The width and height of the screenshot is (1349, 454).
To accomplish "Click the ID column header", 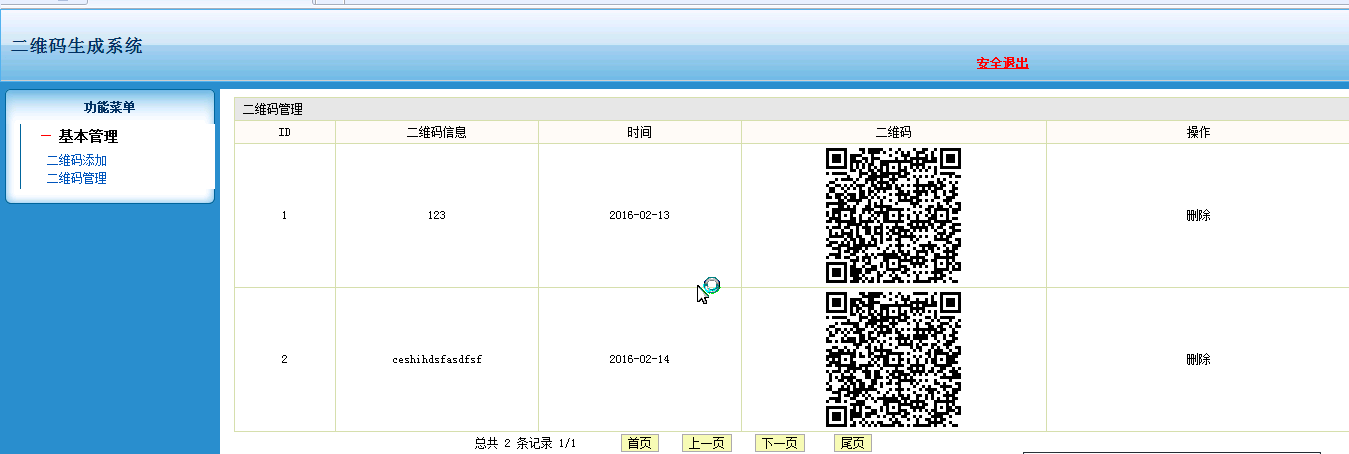I will point(285,132).
